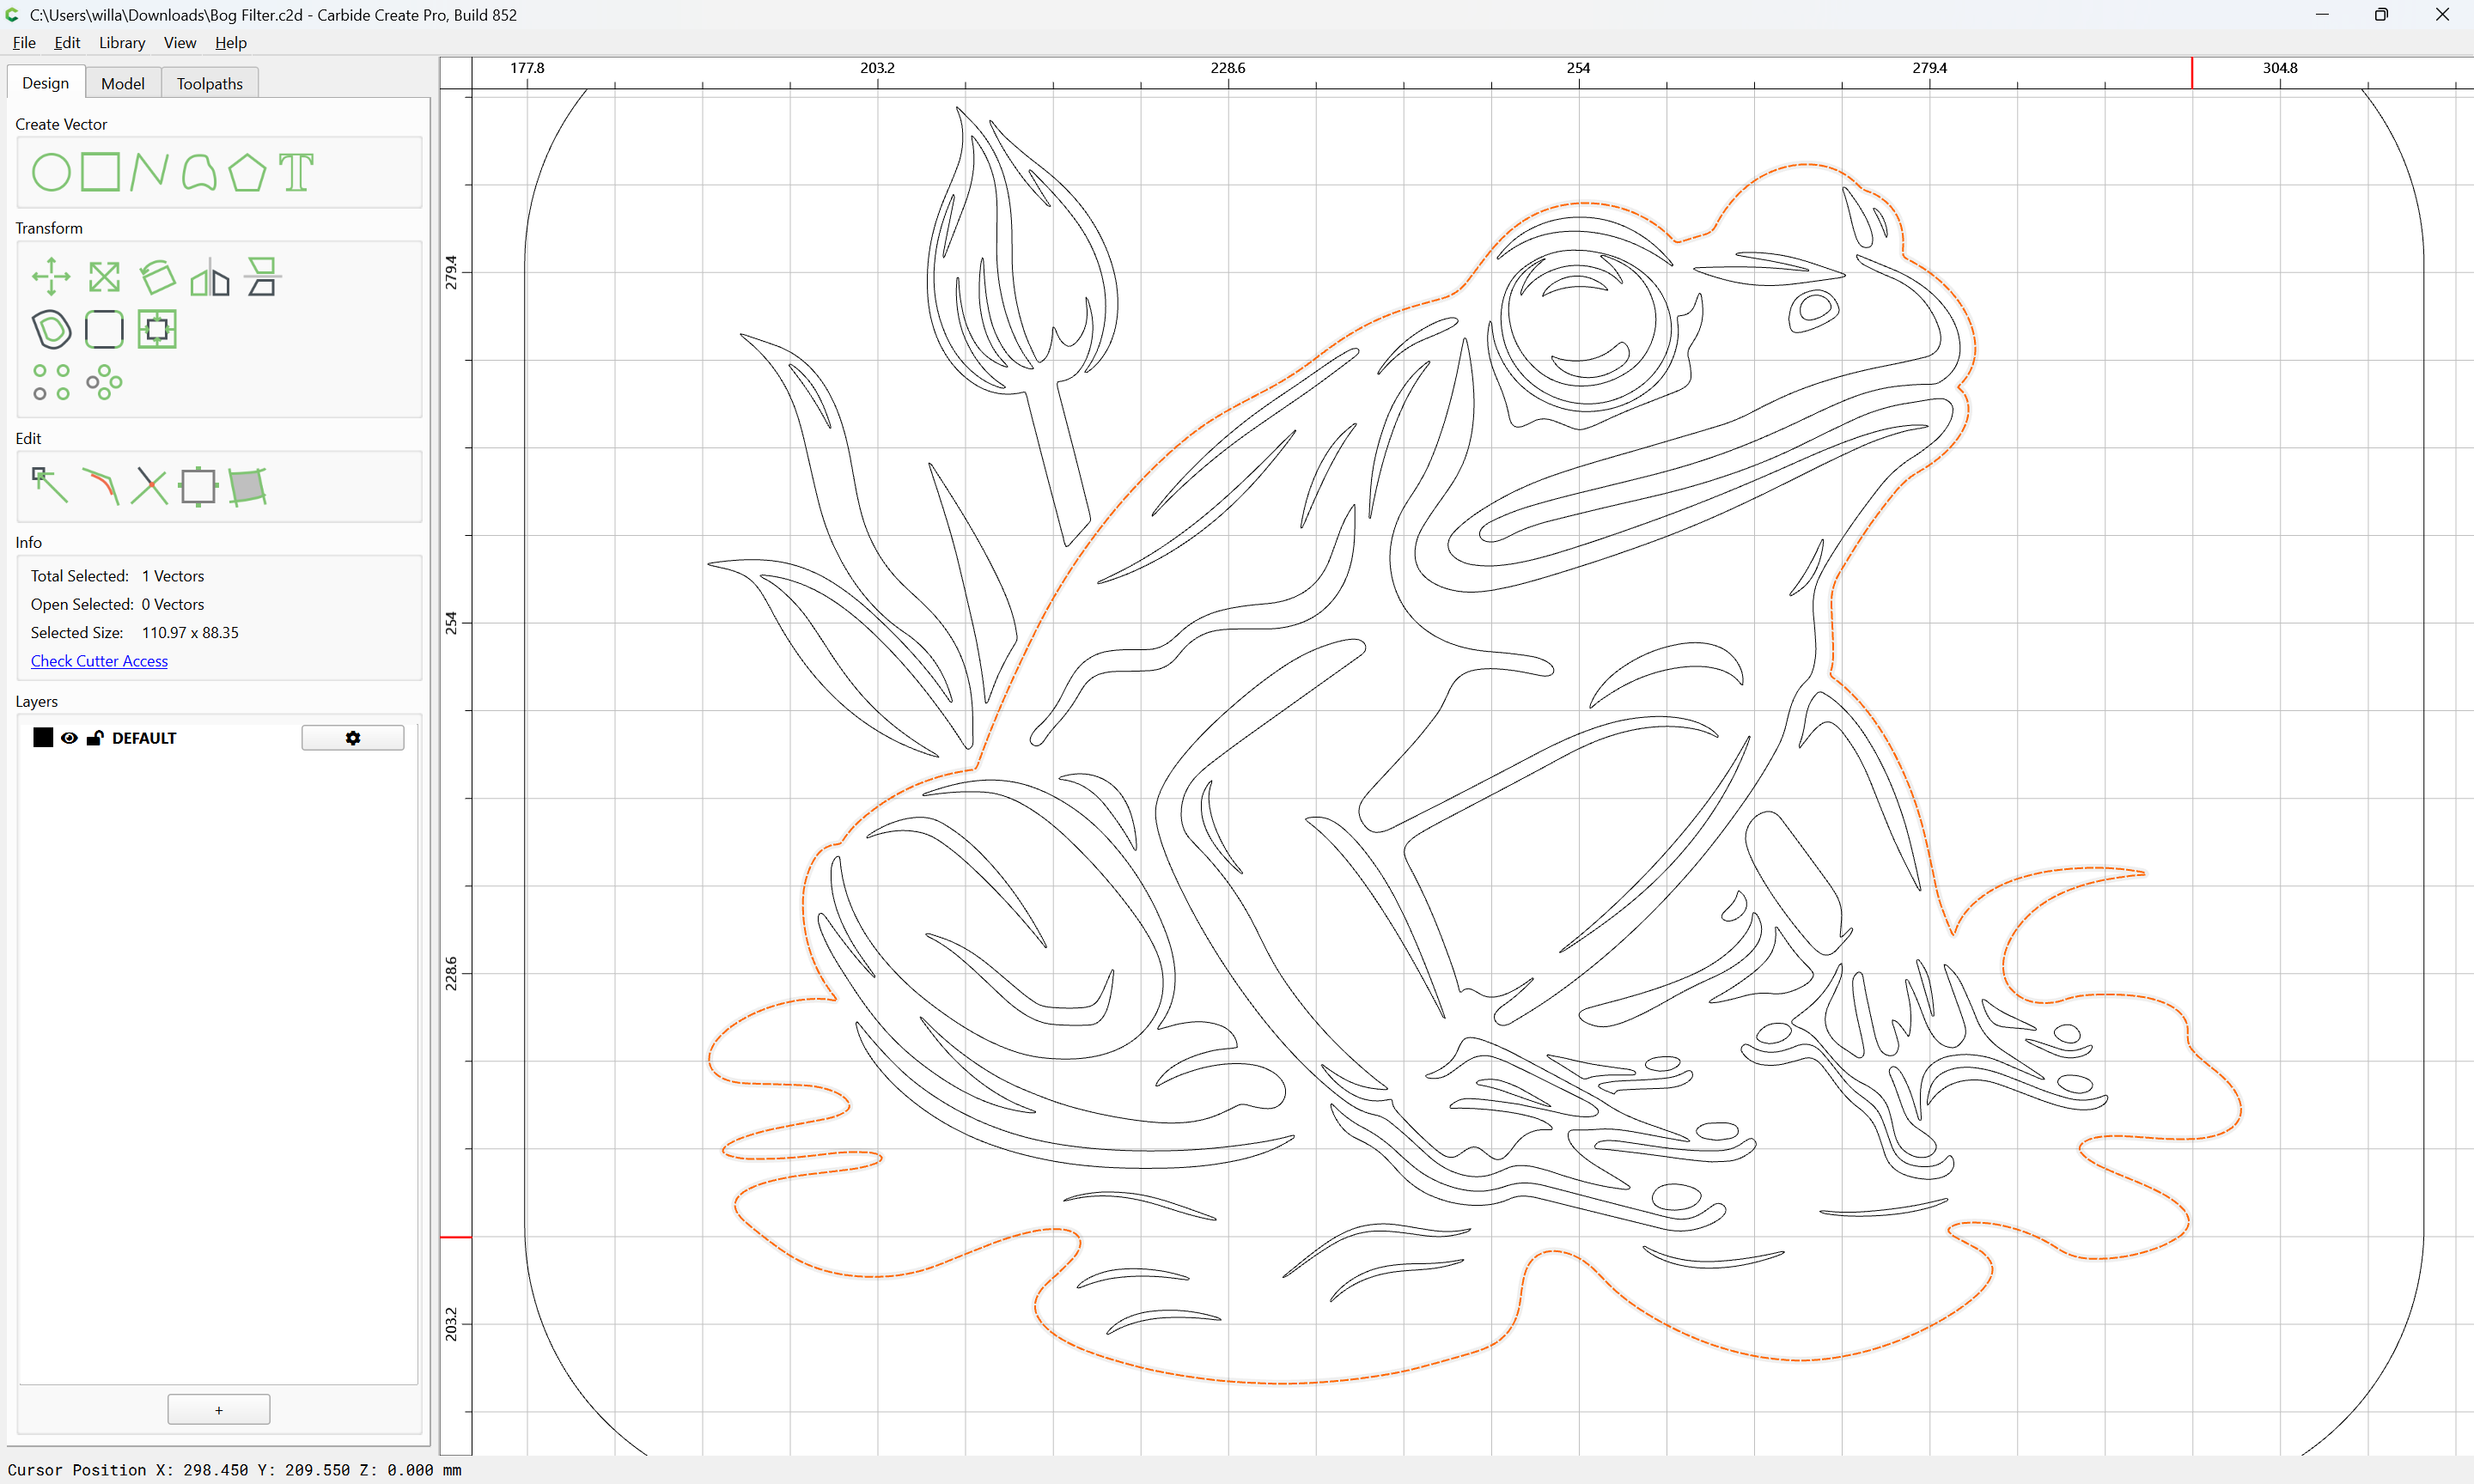Open the Linear Array tool
Image resolution: width=2474 pixels, height=1484 pixels.
(x=51, y=382)
